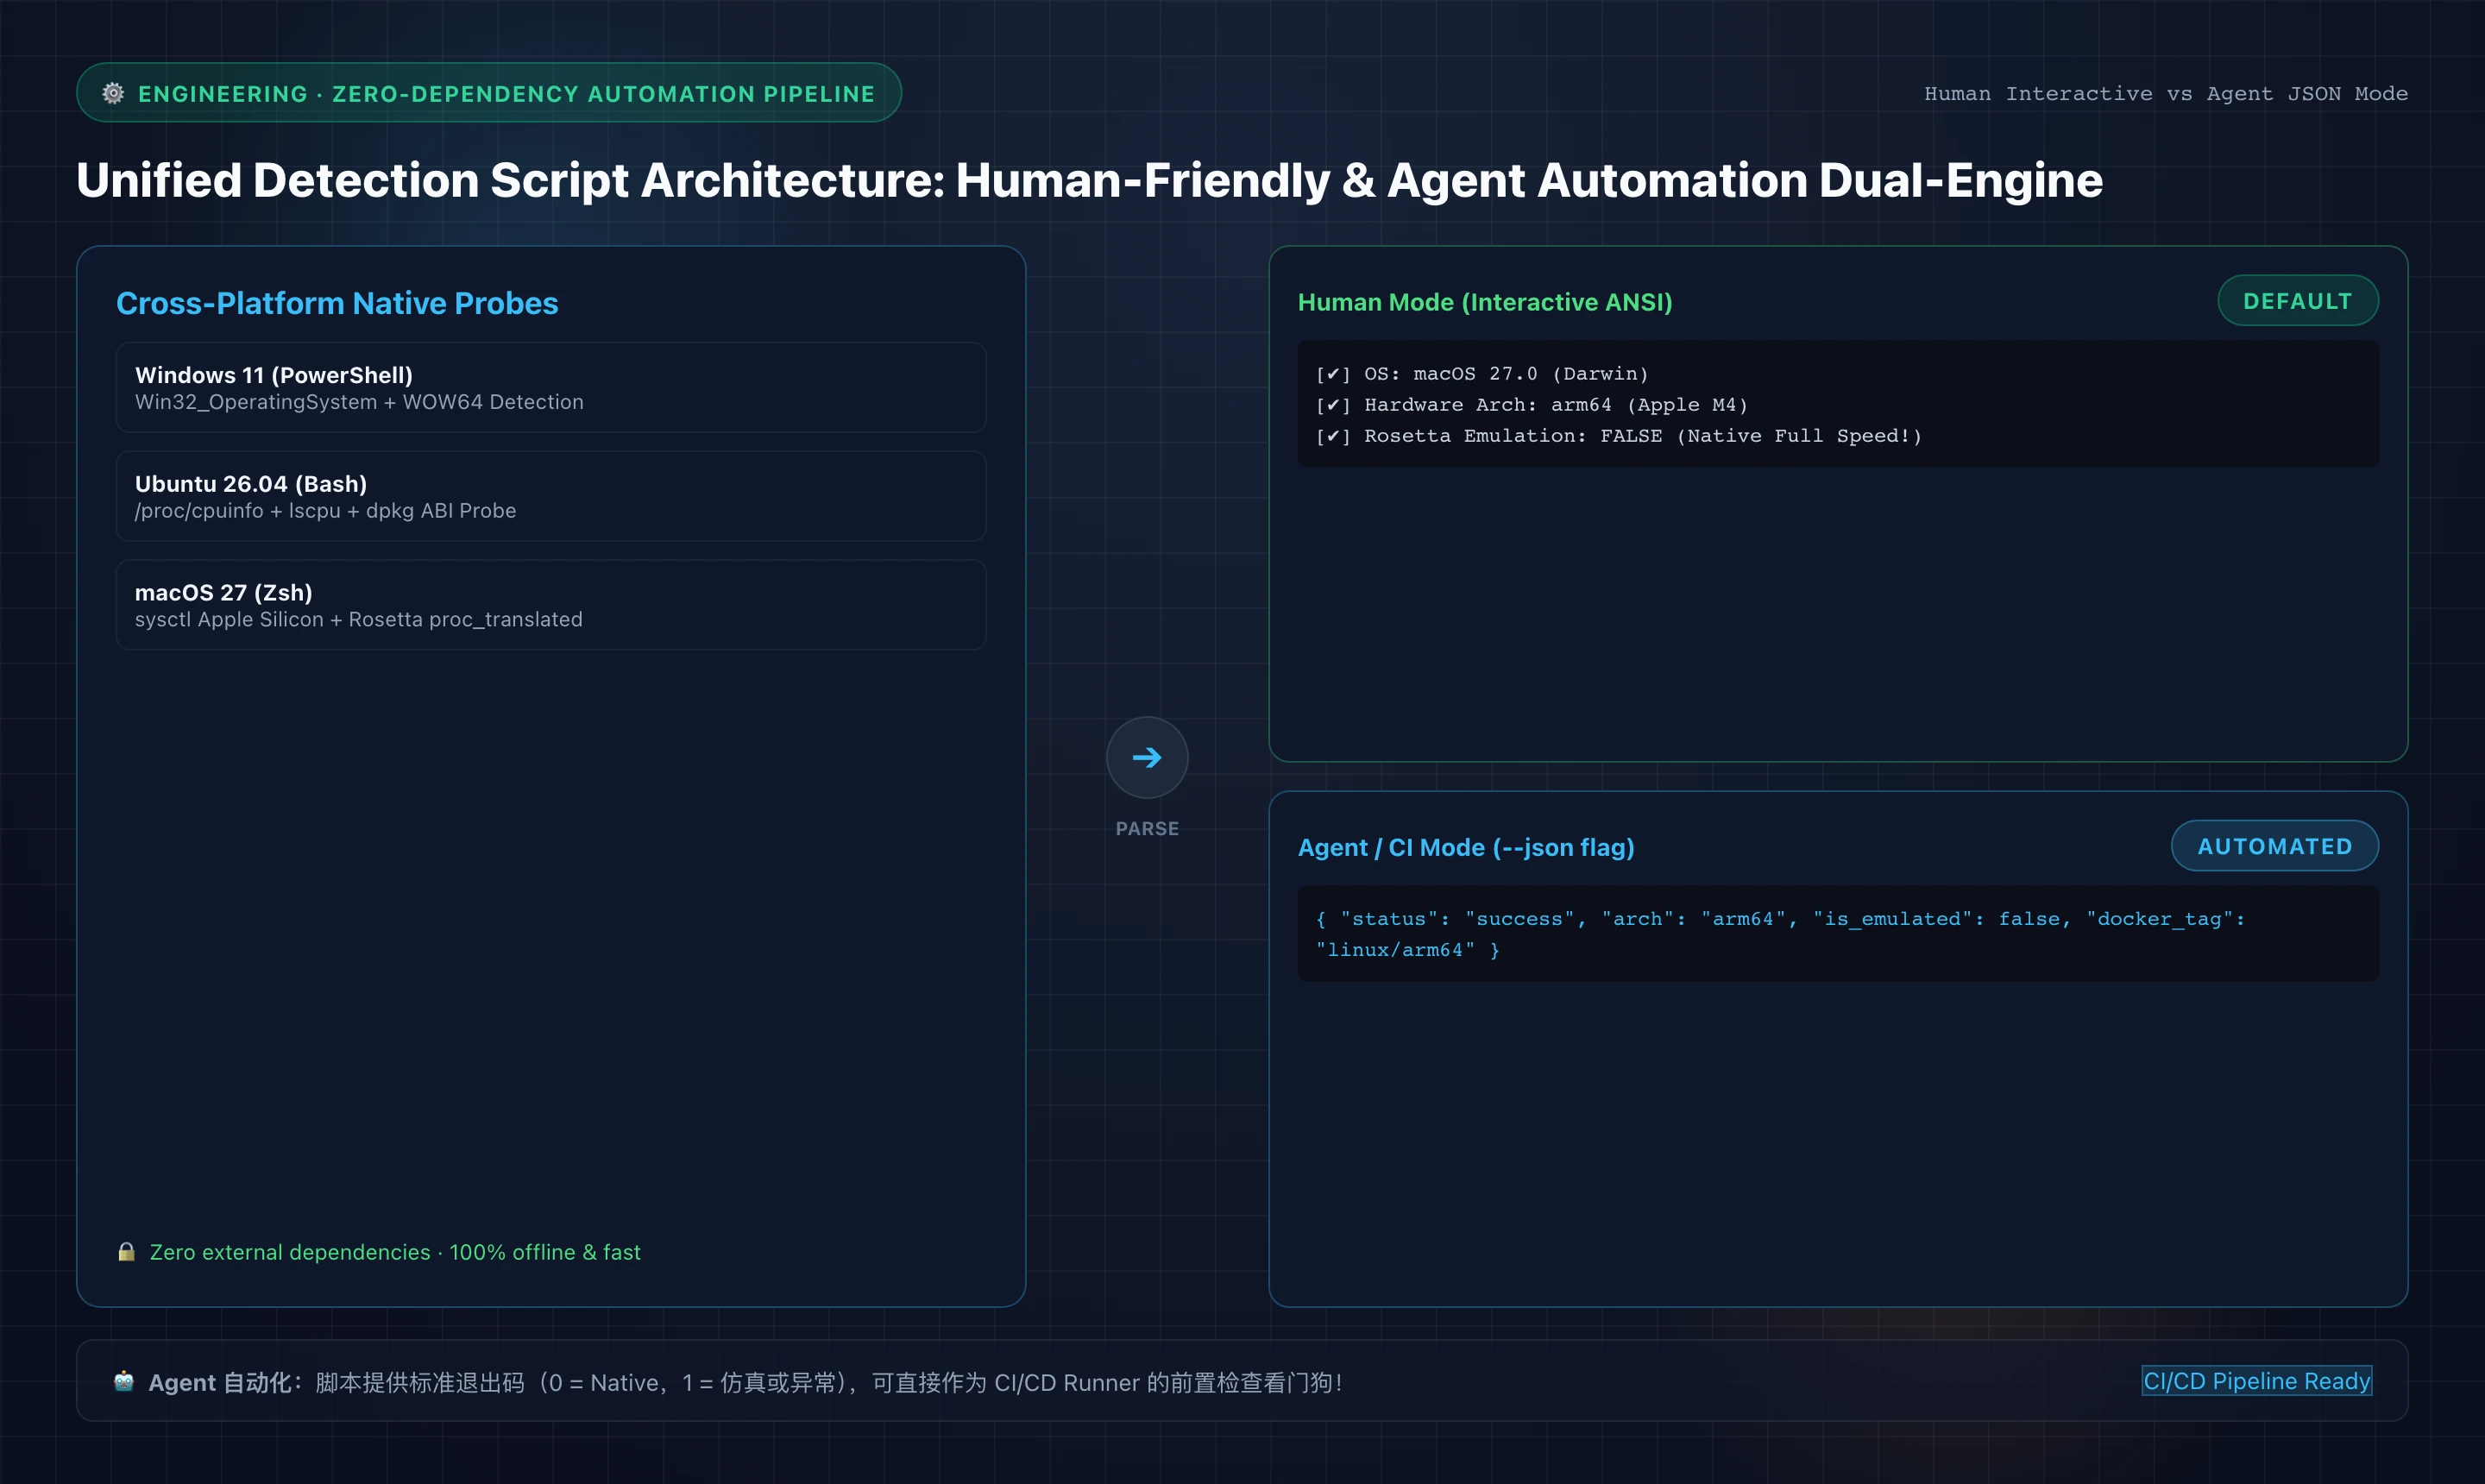Viewport: 2485px width, 1484px height.
Task: Open the CI/CD Pipeline Ready link
Action: click(2256, 1381)
